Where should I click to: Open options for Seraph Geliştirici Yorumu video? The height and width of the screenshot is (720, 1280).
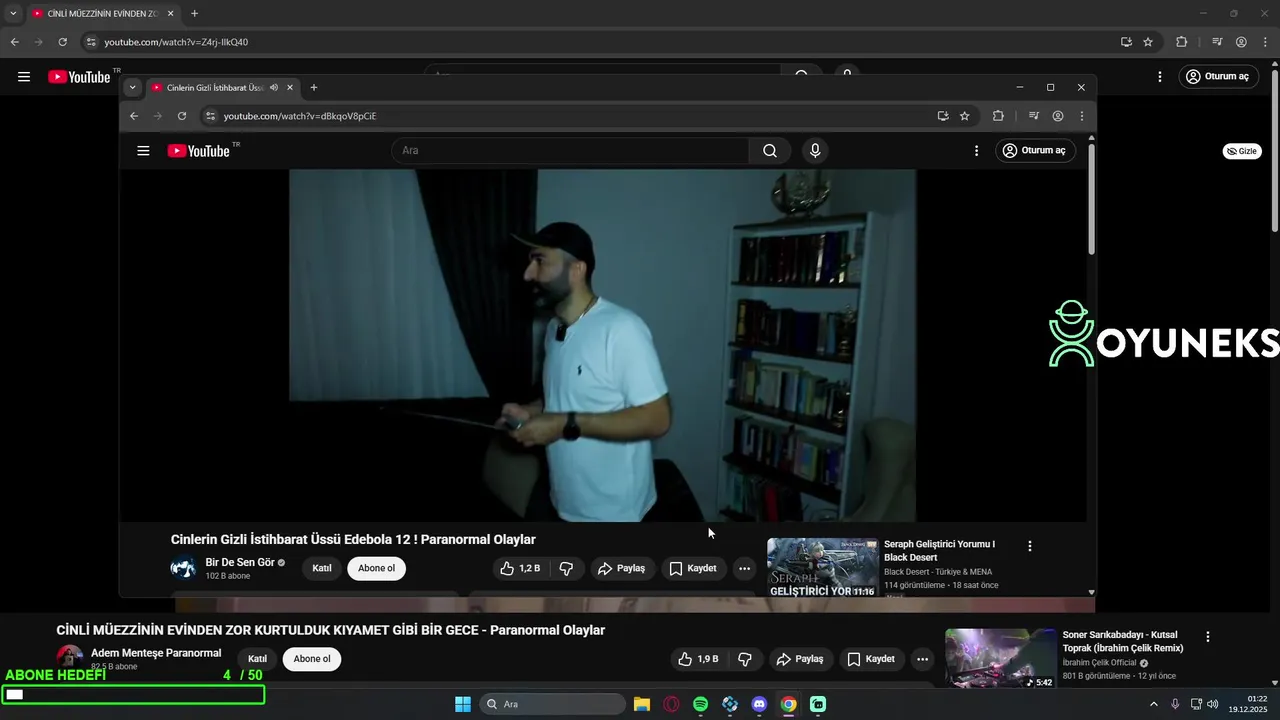[1030, 546]
